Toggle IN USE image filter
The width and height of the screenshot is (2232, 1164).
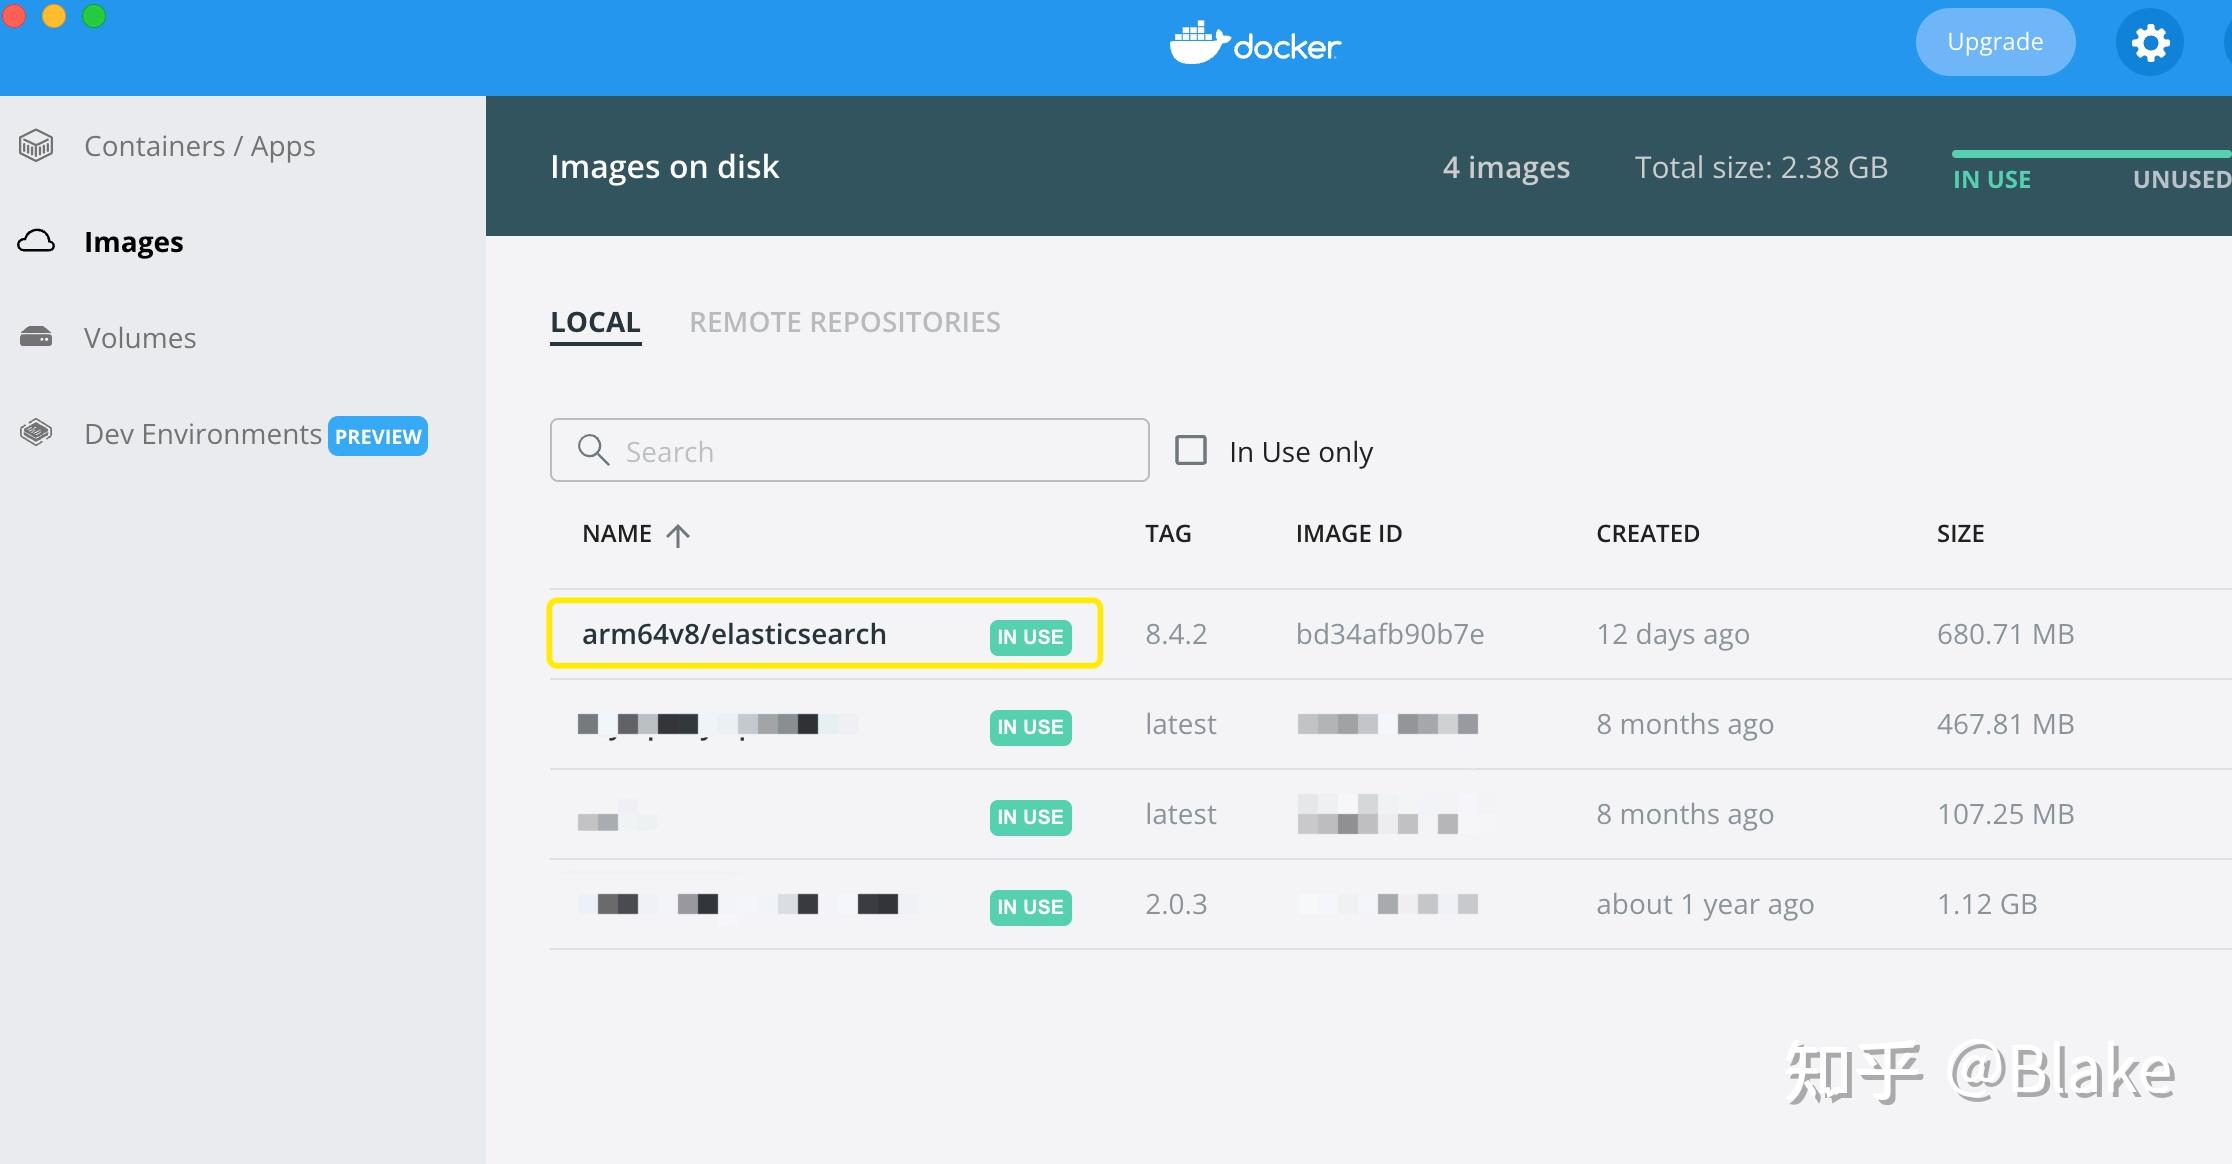click(1991, 179)
